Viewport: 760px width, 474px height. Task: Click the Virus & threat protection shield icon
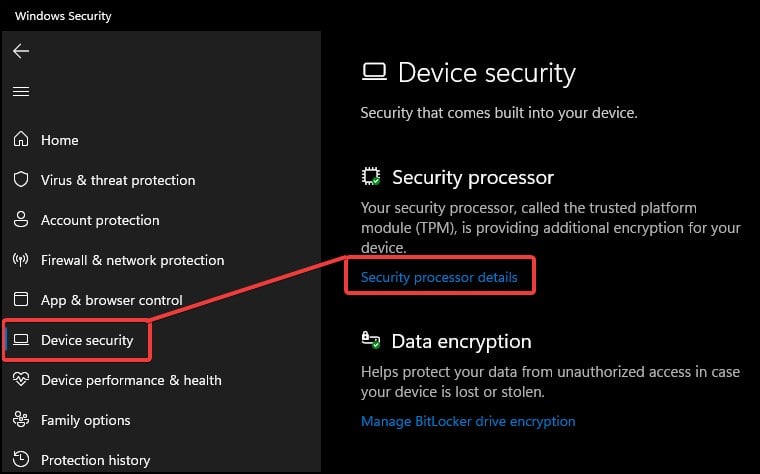point(21,180)
